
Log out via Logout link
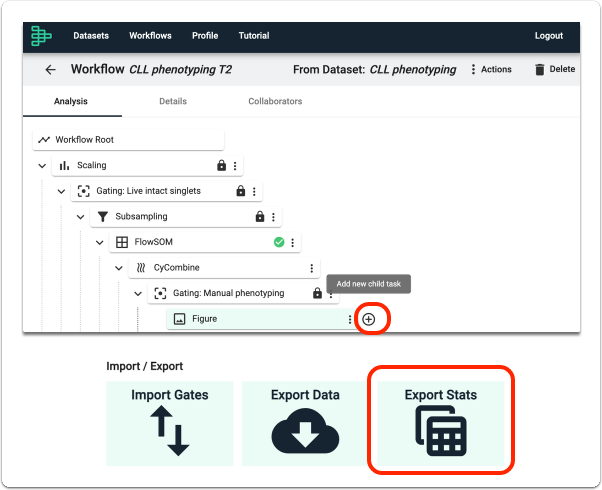coord(549,36)
